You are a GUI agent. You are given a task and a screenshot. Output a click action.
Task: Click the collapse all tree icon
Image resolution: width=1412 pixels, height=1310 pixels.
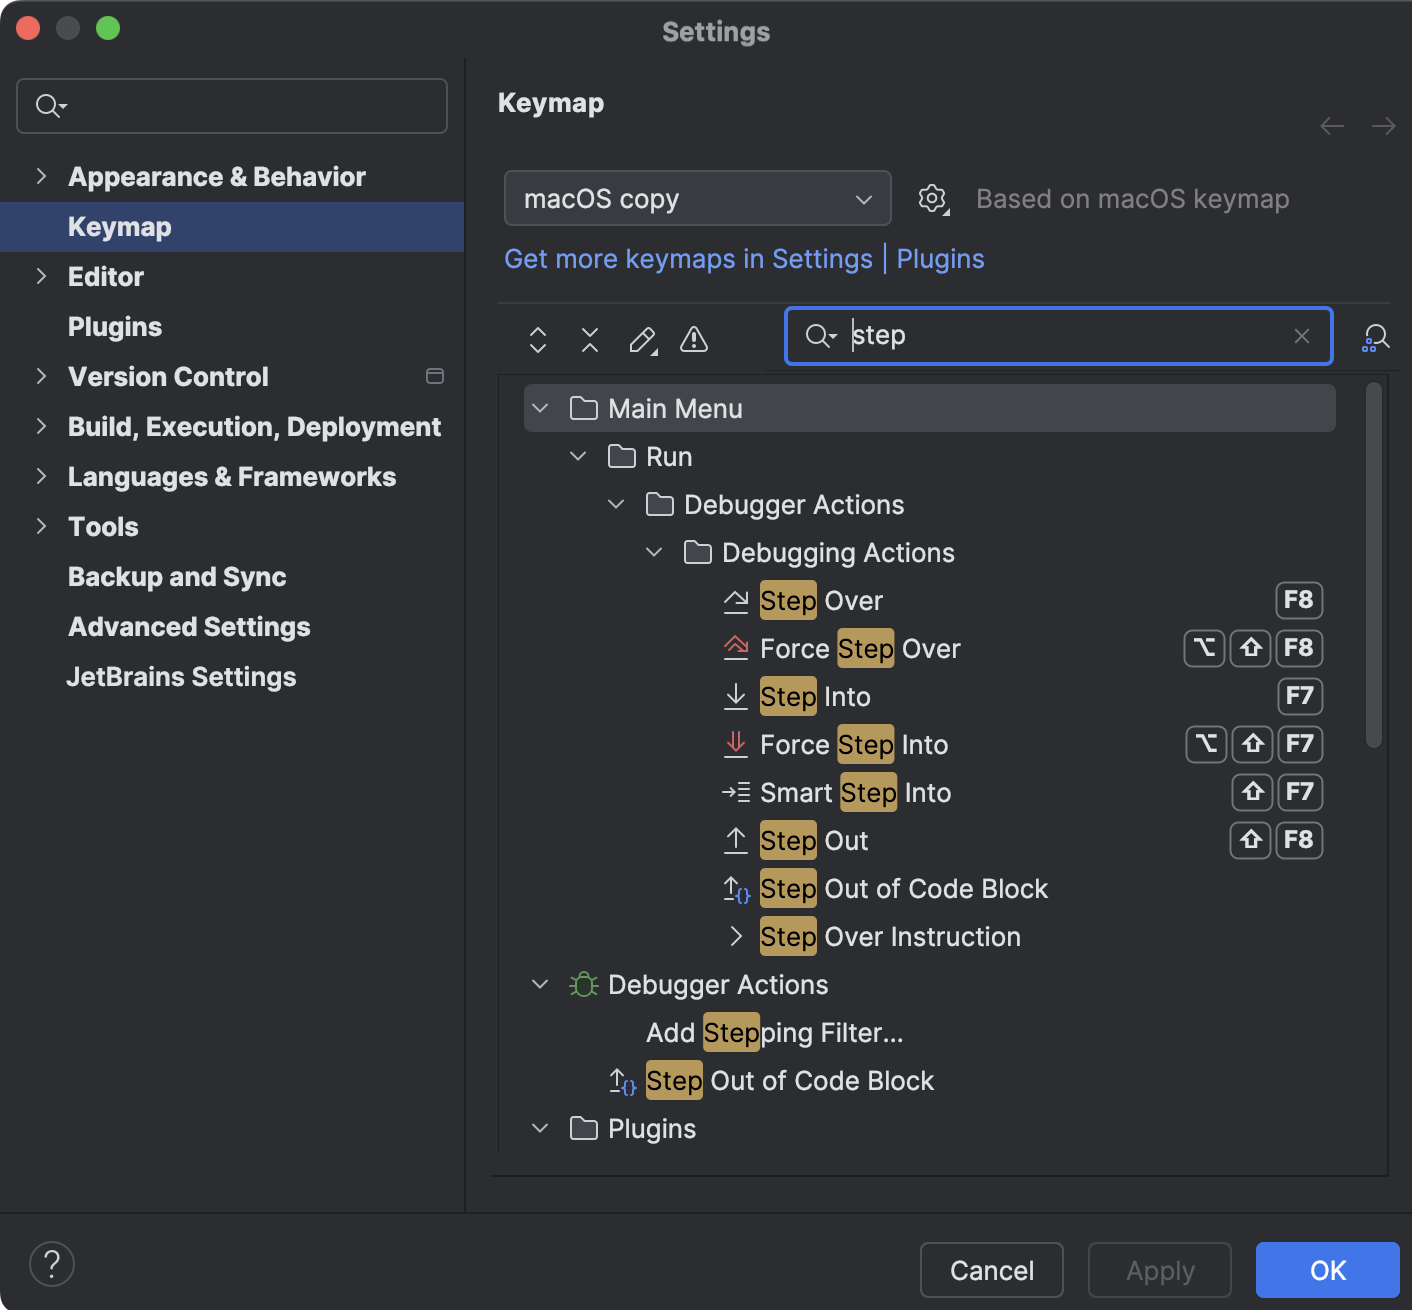point(589,340)
